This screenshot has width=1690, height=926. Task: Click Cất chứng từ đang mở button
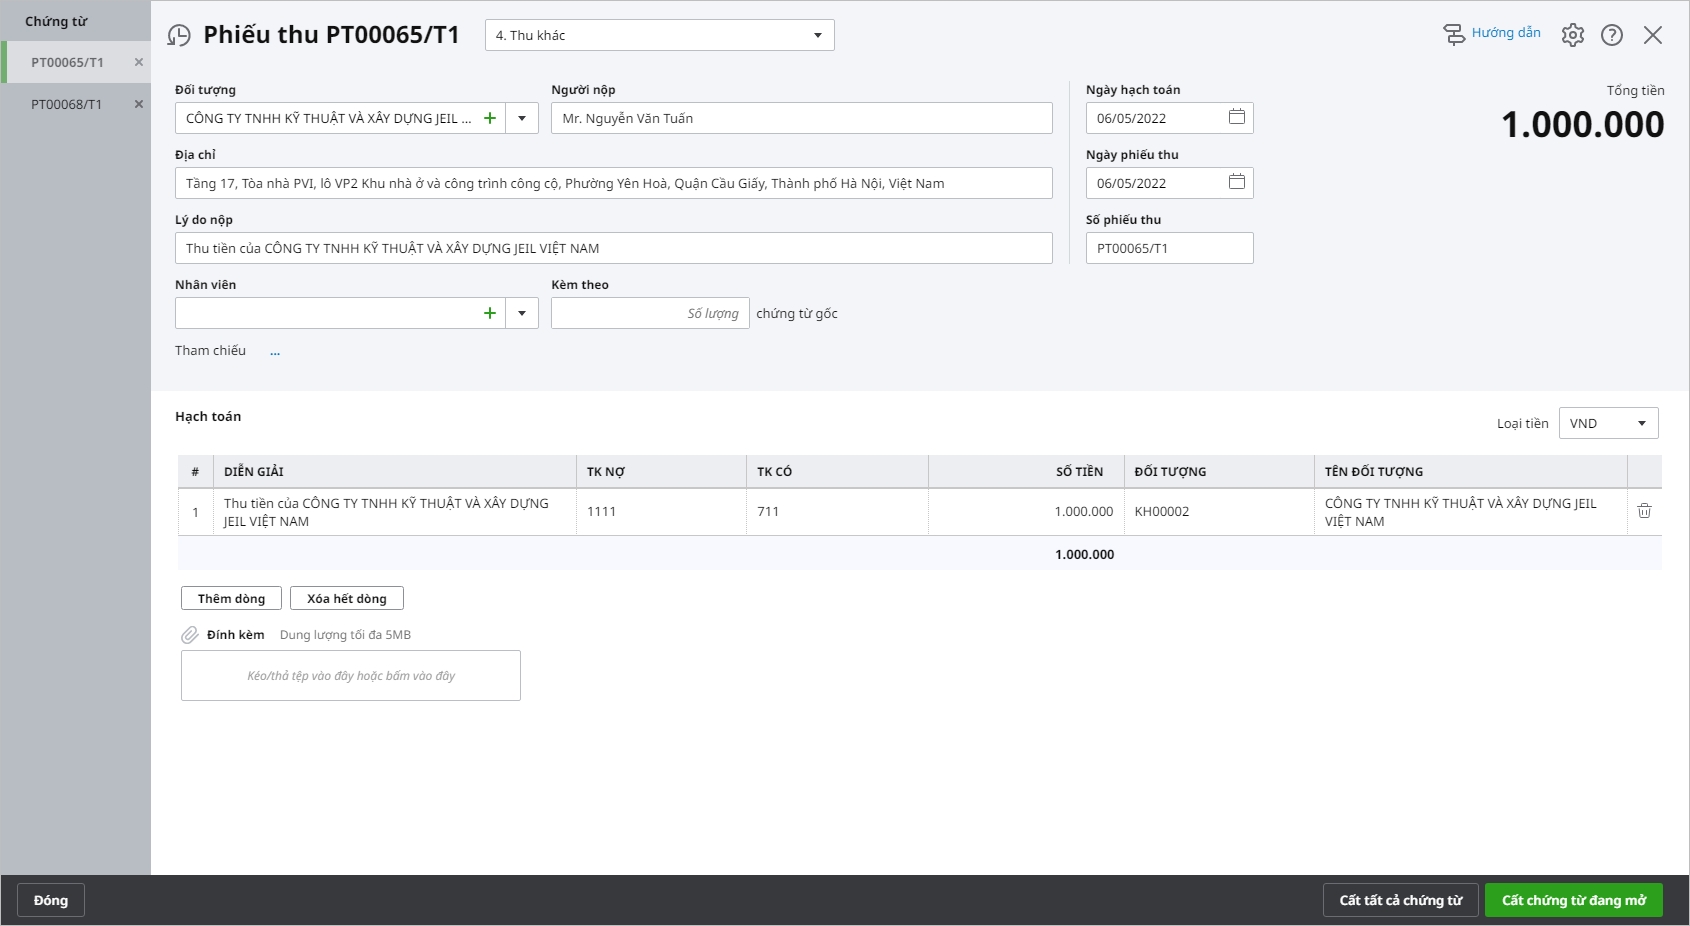coord(1573,900)
